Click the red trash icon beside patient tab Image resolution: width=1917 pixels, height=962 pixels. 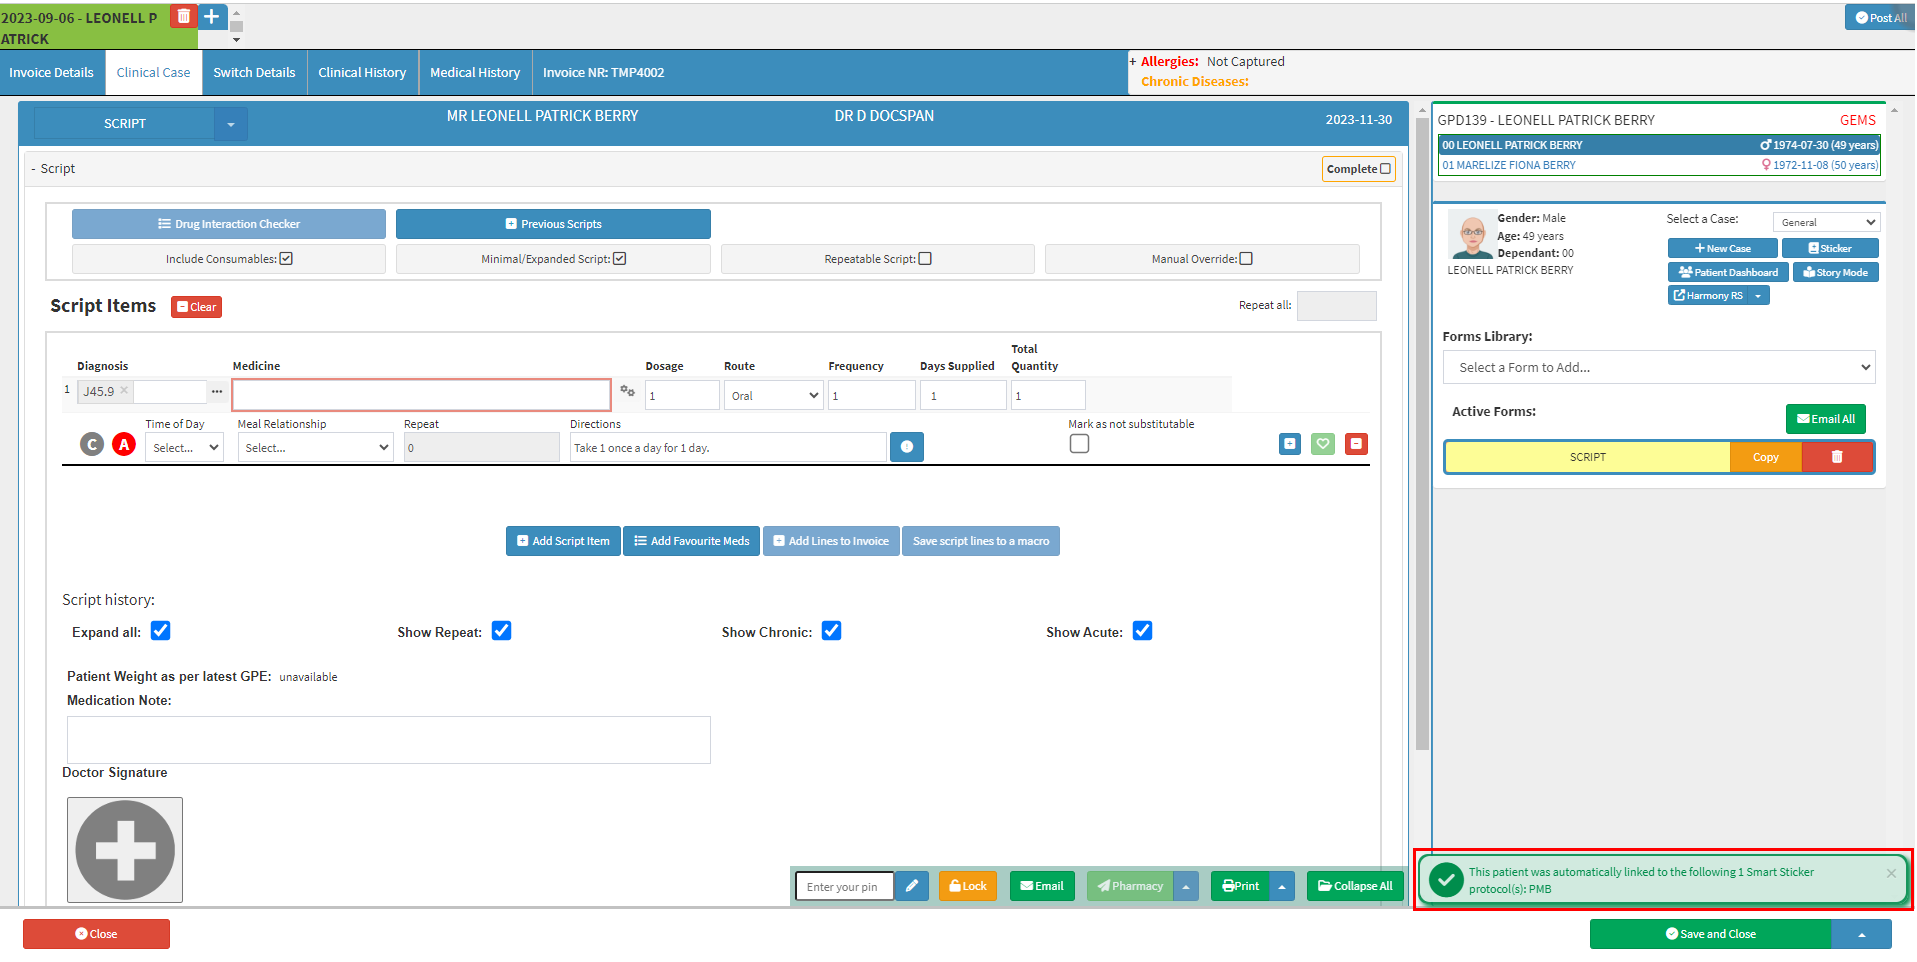tap(183, 17)
